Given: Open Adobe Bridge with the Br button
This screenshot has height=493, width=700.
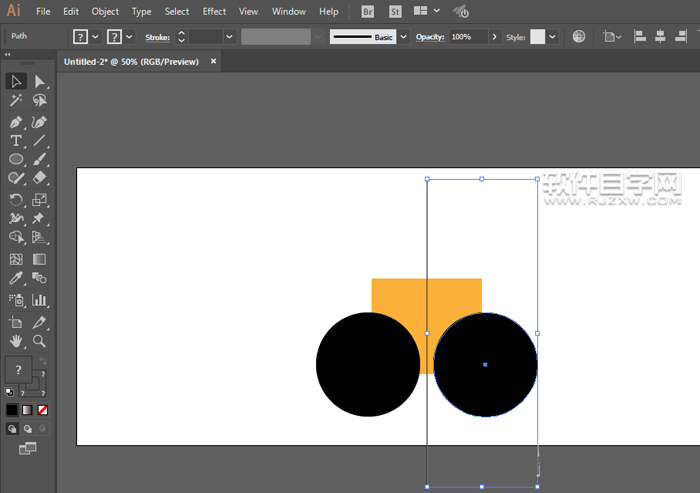Looking at the screenshot, I should (x=367, y=12).
